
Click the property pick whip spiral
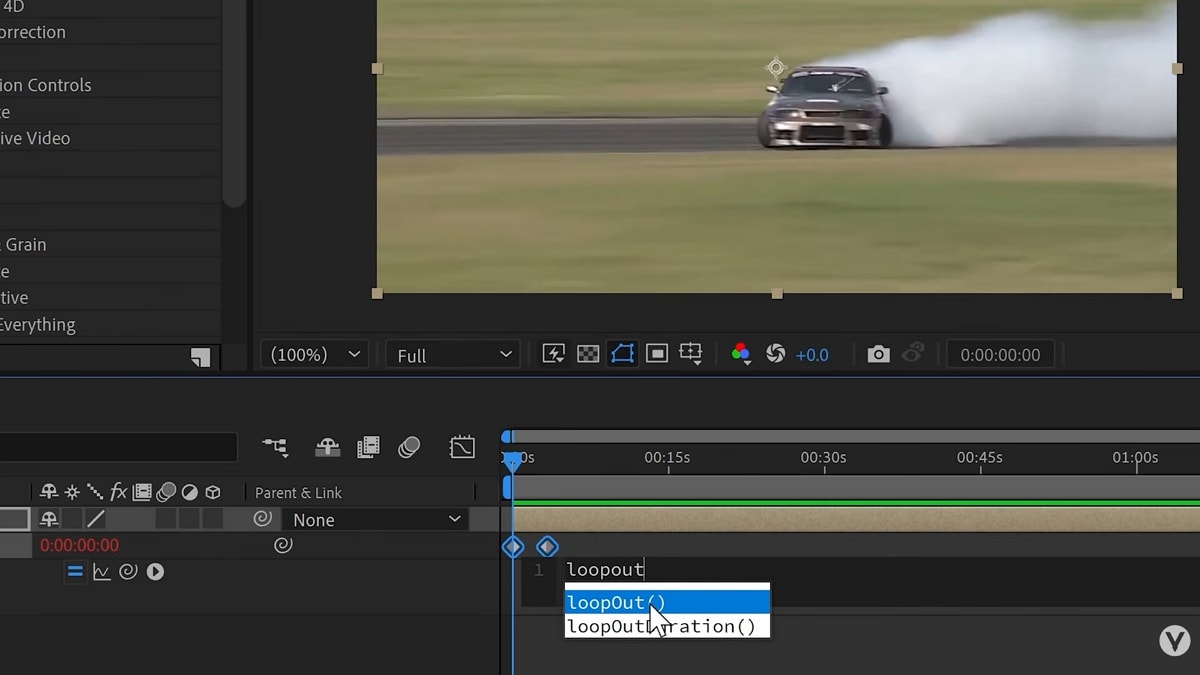point(283,545)
